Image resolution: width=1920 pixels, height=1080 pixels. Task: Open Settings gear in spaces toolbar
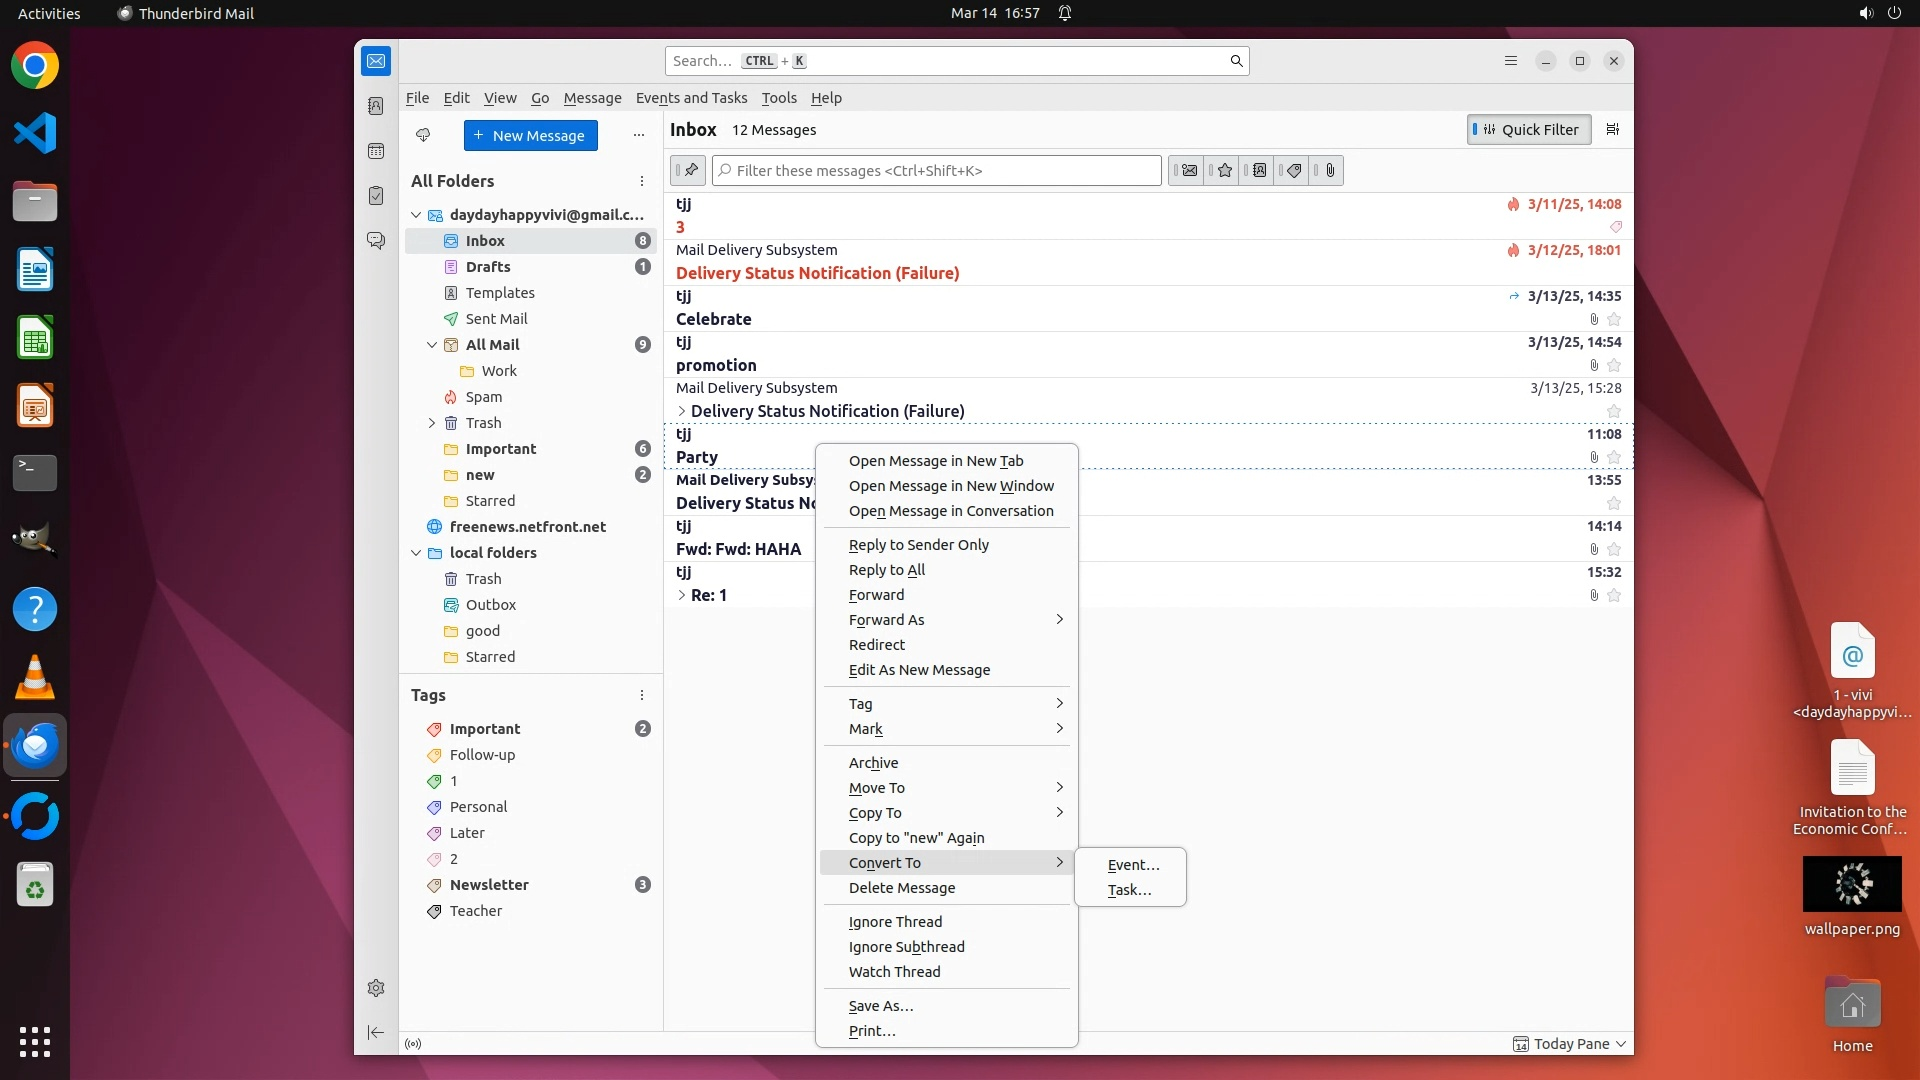click(376, 988)
